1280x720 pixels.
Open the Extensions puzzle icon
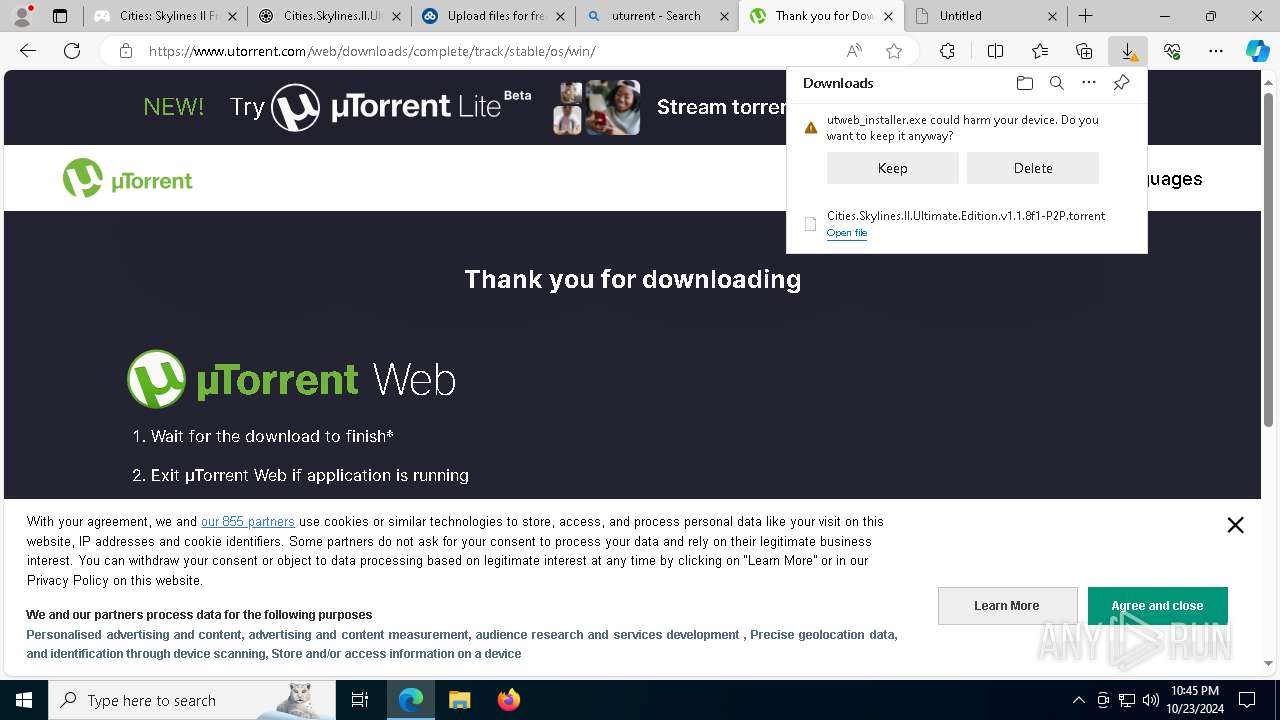click(947, 51)
